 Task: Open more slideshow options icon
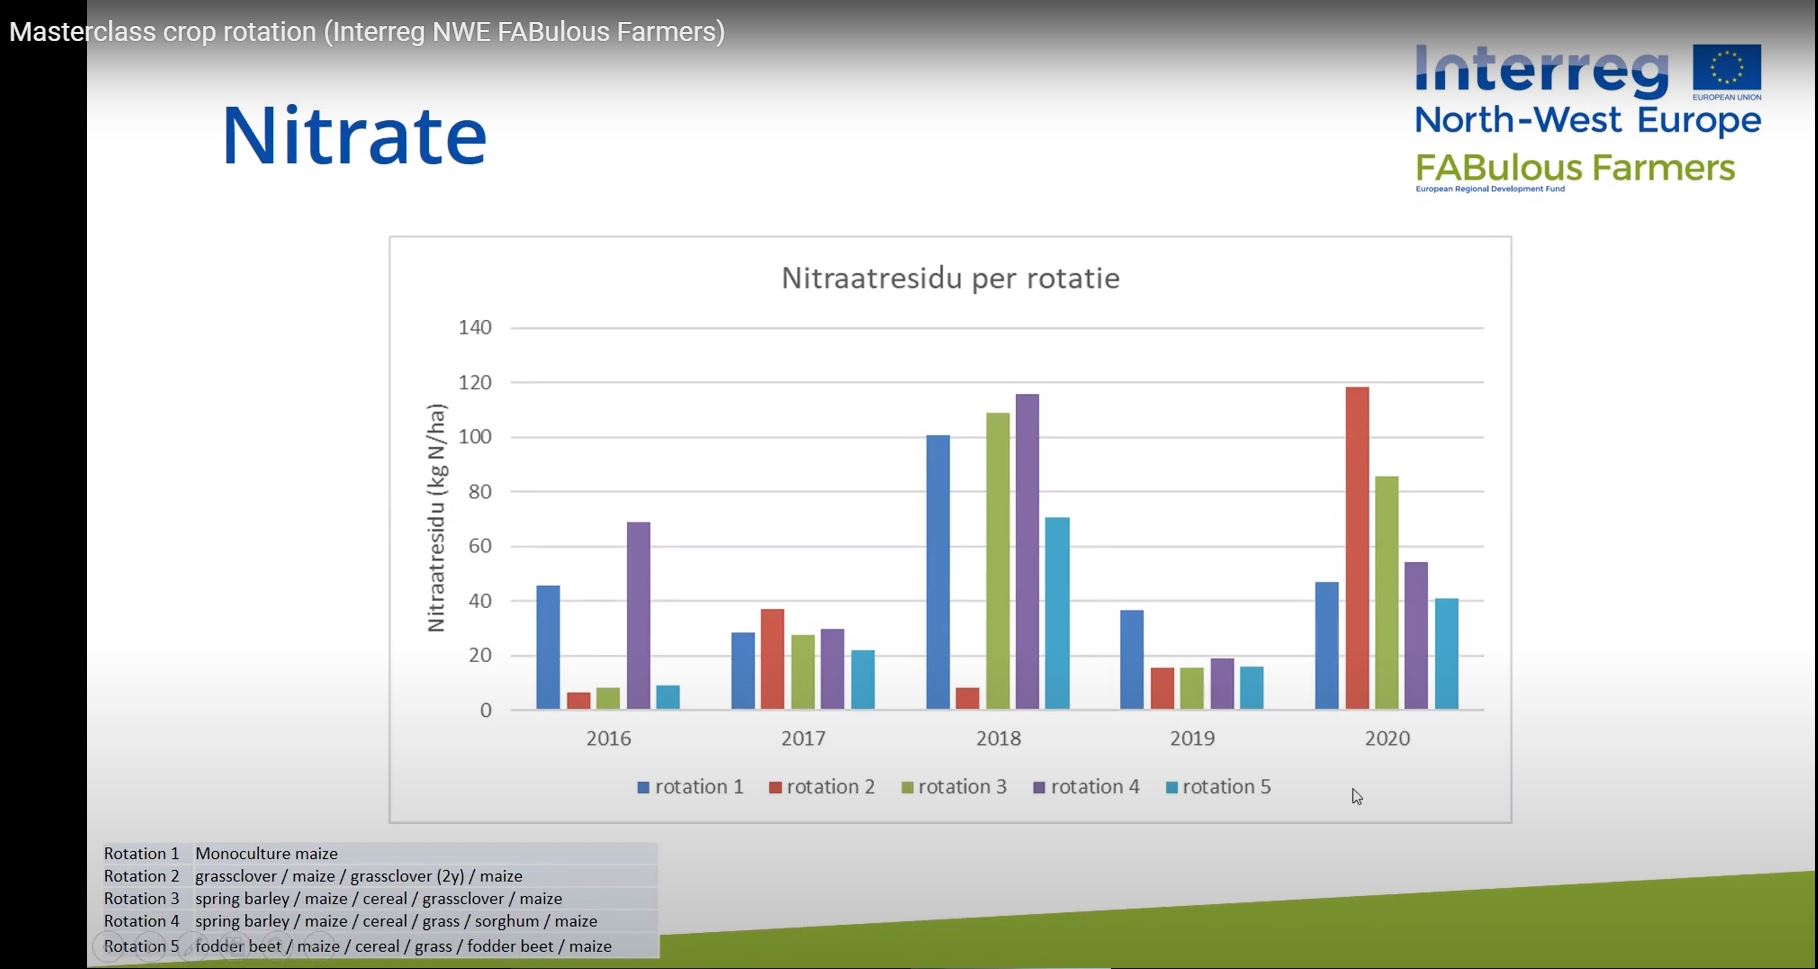pos(319,946)
